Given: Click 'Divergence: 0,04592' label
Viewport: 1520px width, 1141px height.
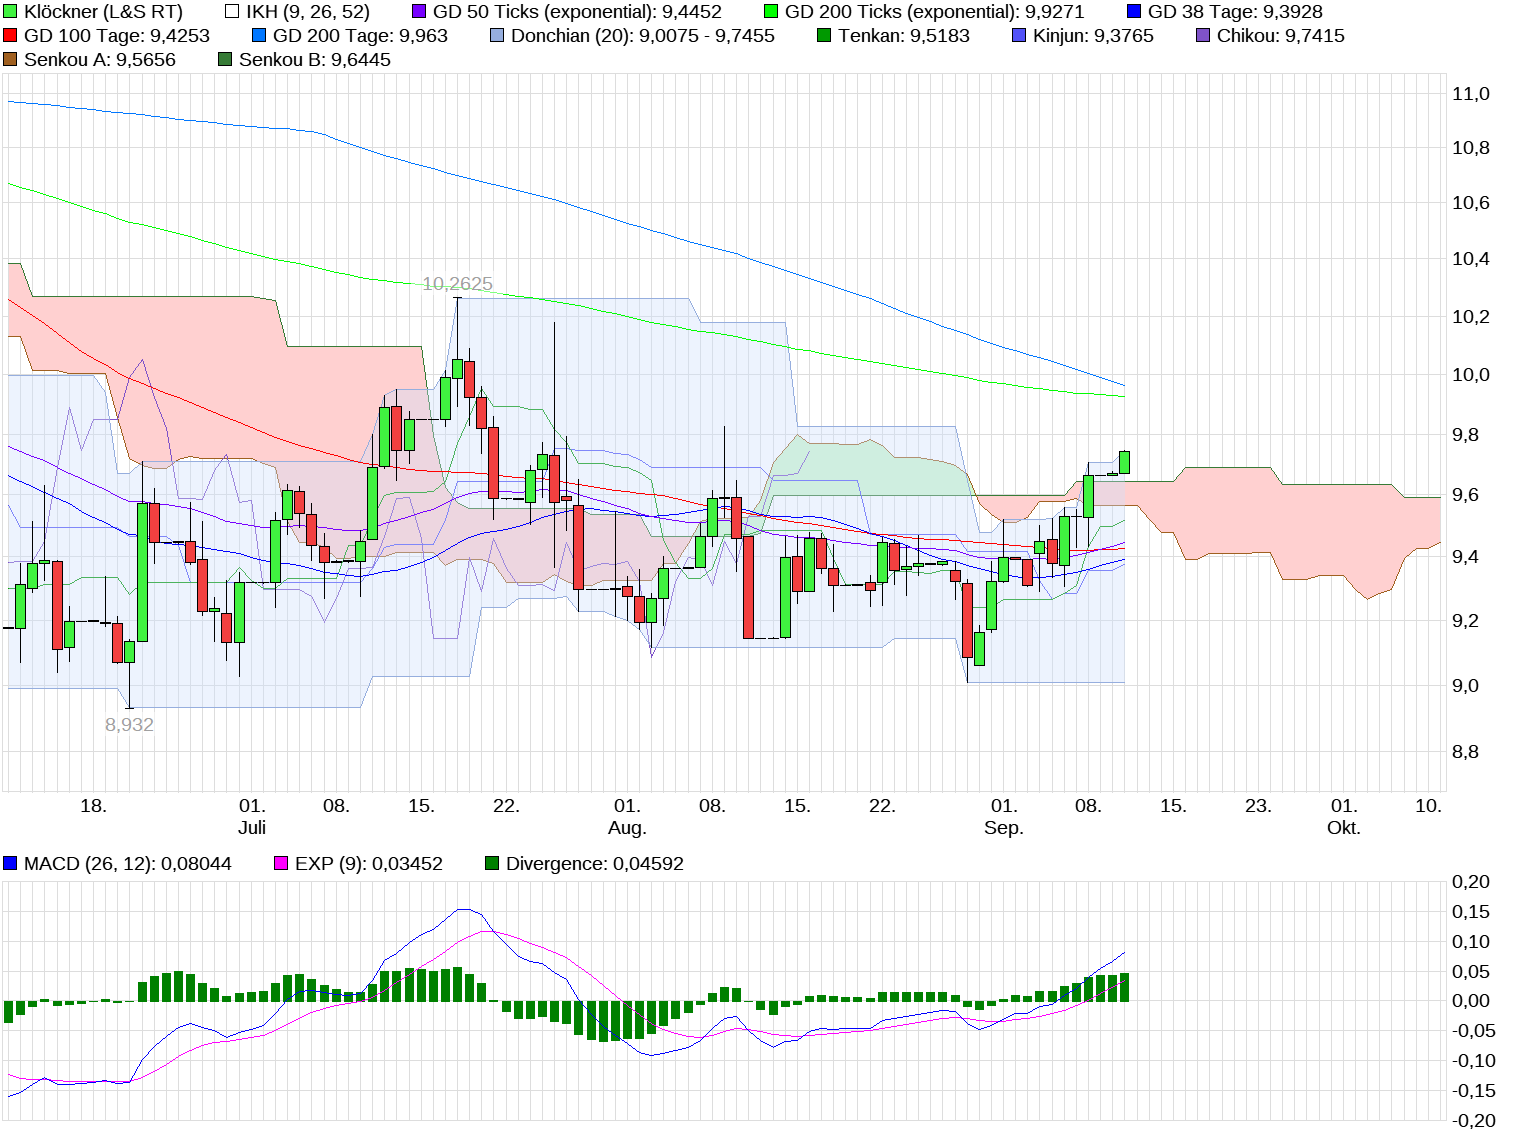Looking at the screenshot, I should 595,863.
